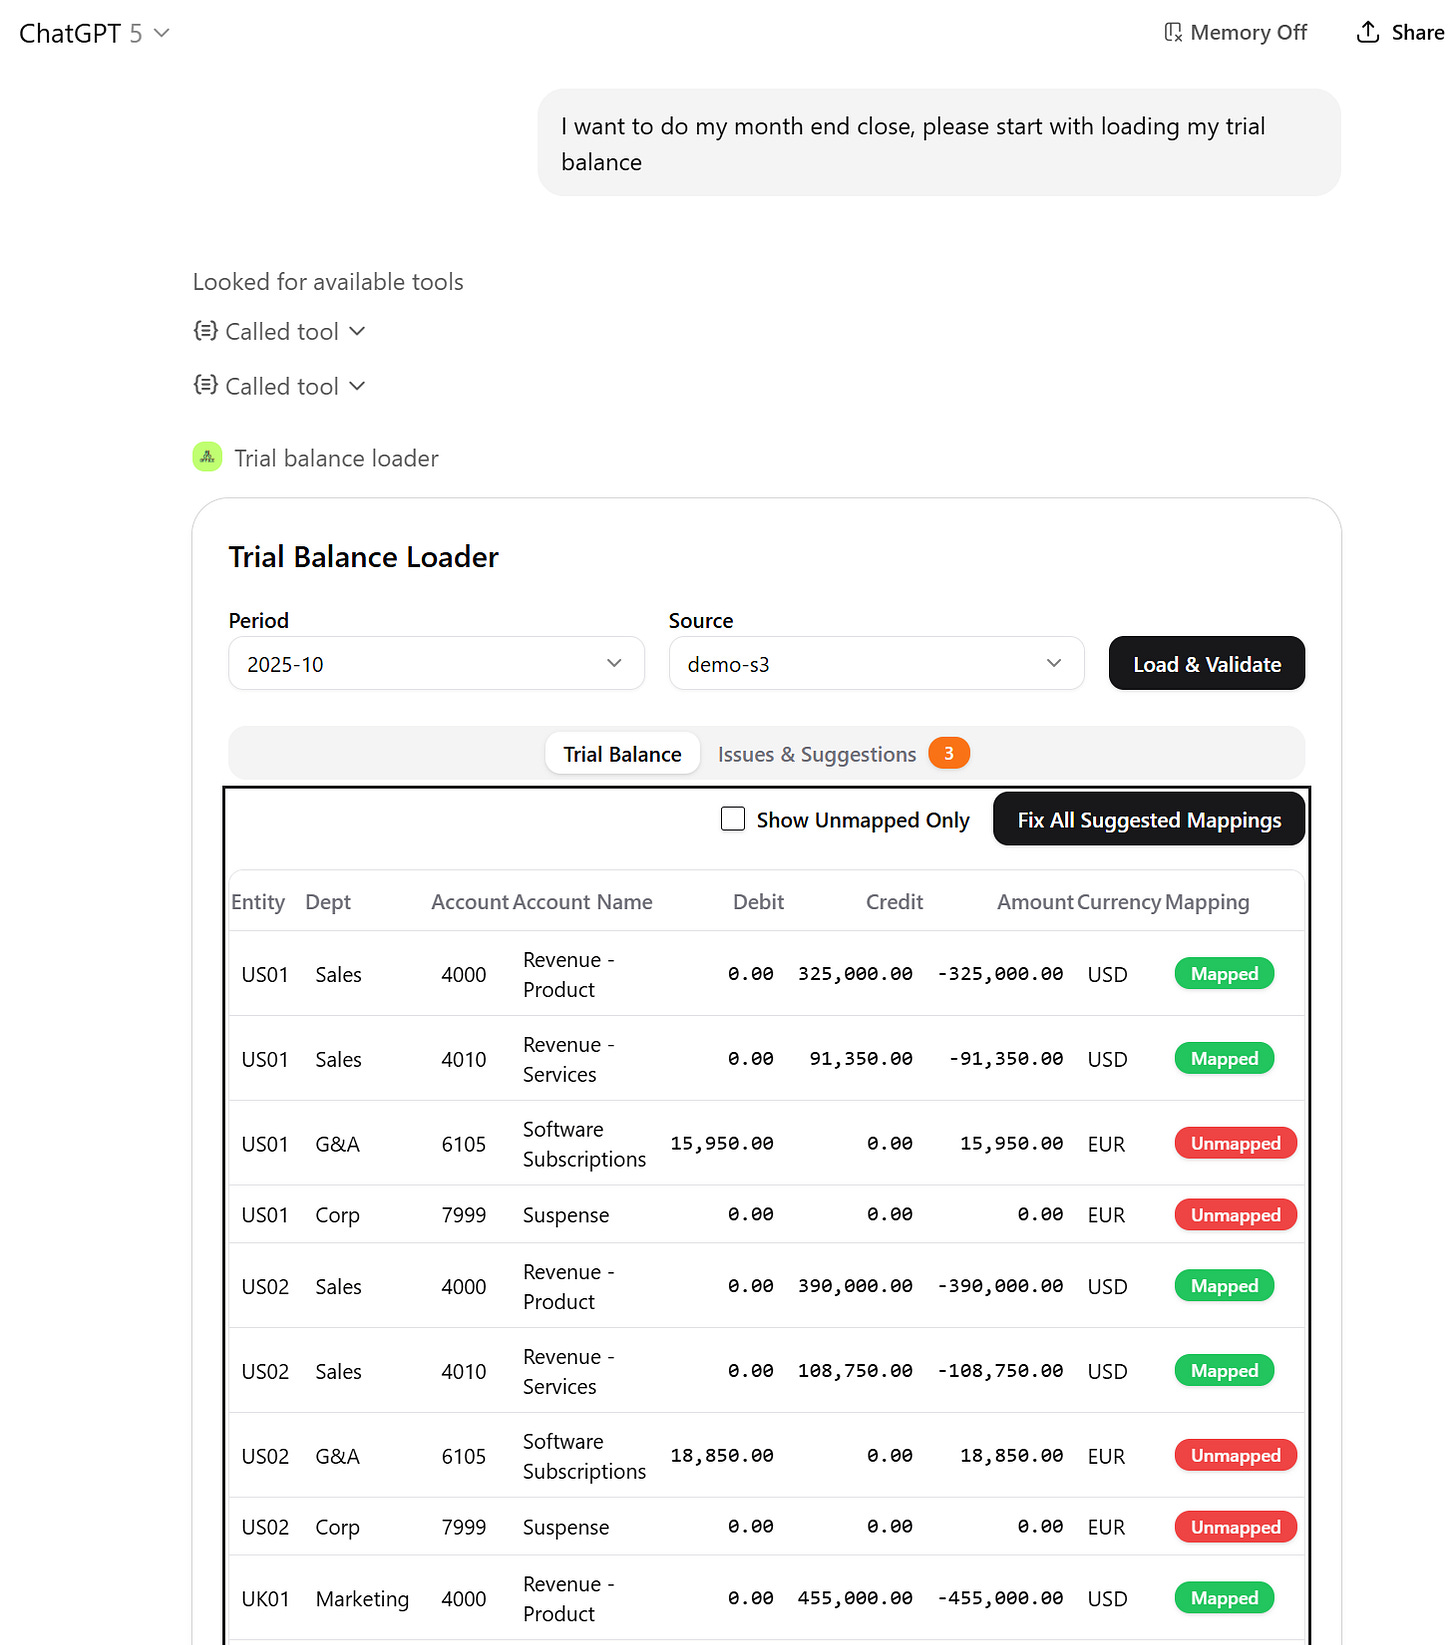Open the Source dropdown showing demo-s3

(876, 663)
